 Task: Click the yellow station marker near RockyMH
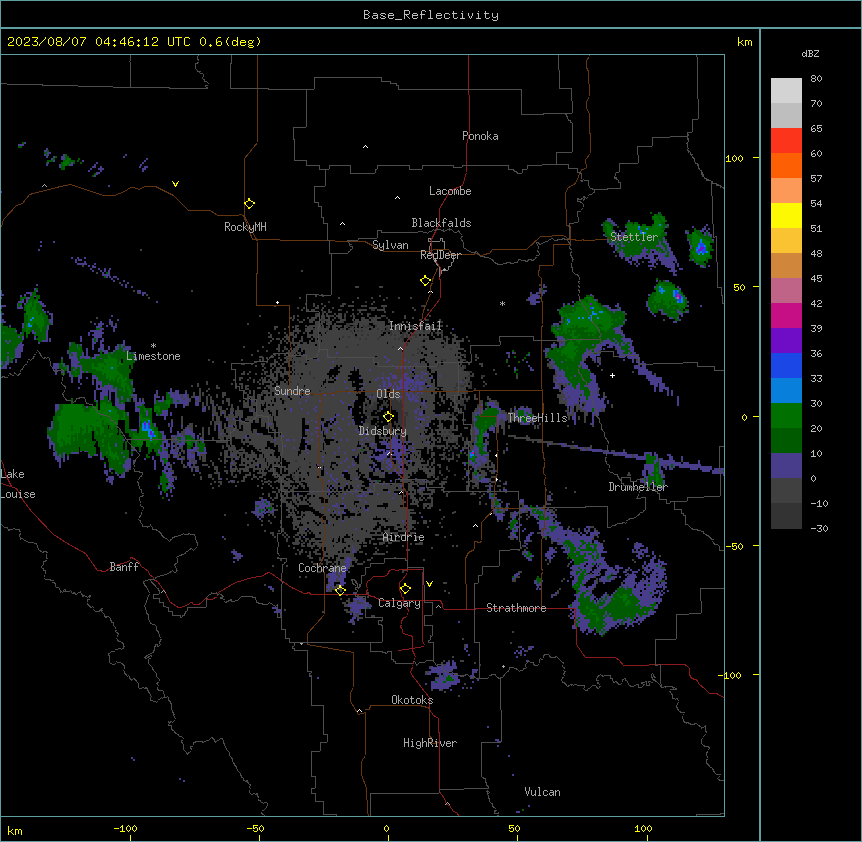point(249,204)
